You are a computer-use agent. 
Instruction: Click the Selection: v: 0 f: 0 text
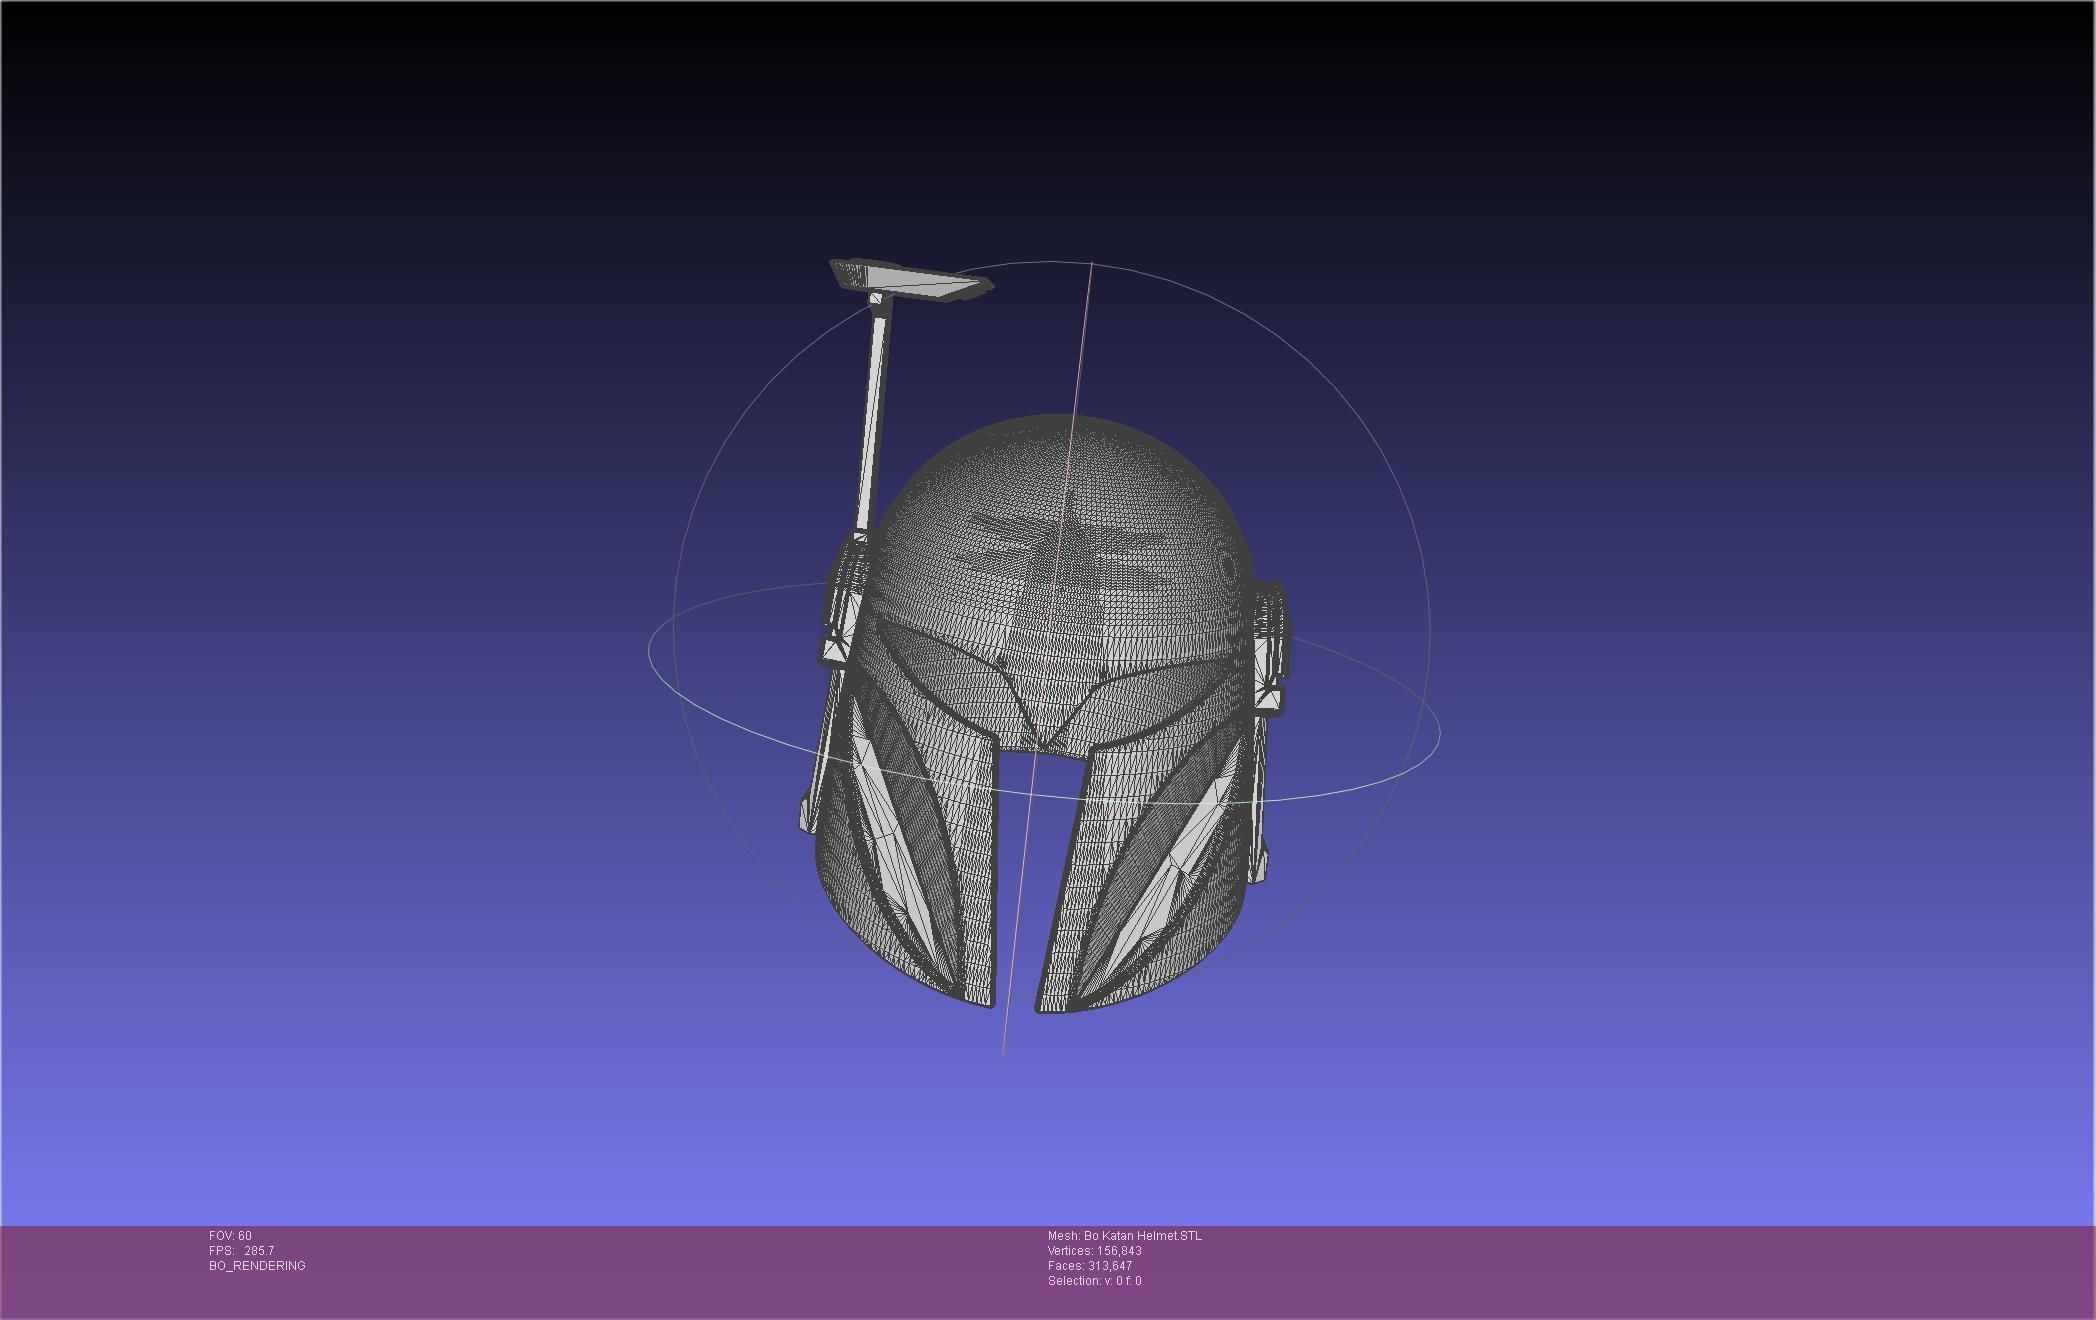click(1094, 1281)
